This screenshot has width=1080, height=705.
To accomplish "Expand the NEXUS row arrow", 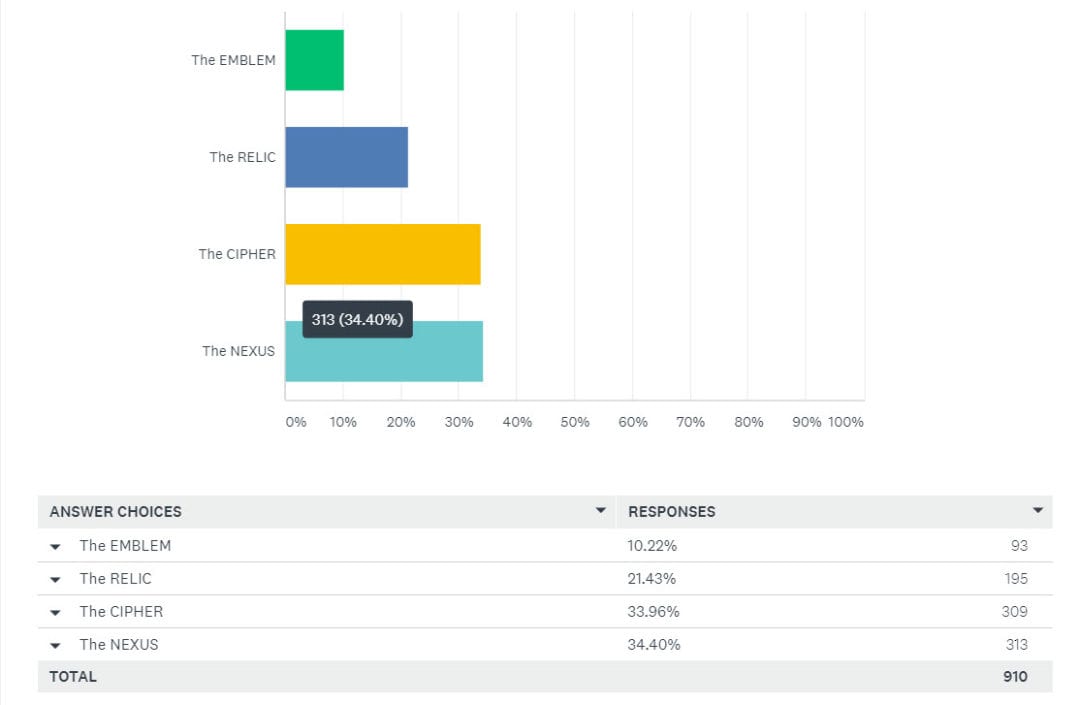I will click(56, 646).
